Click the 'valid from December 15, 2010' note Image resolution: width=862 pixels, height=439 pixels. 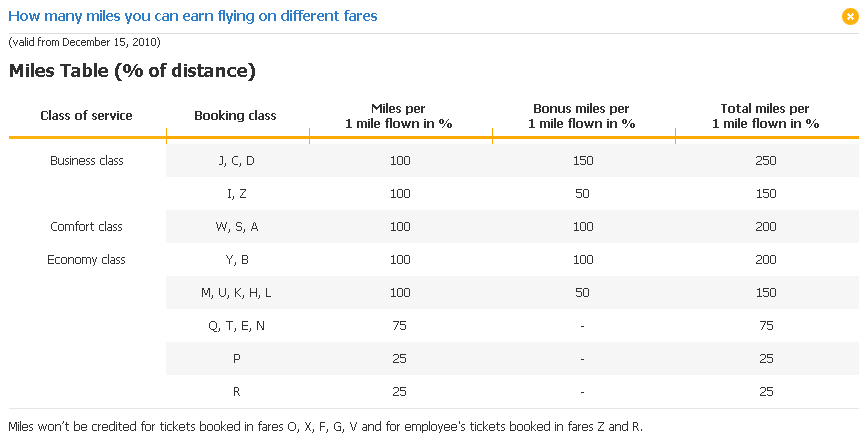pyautogui.click(x=84, y=42)
